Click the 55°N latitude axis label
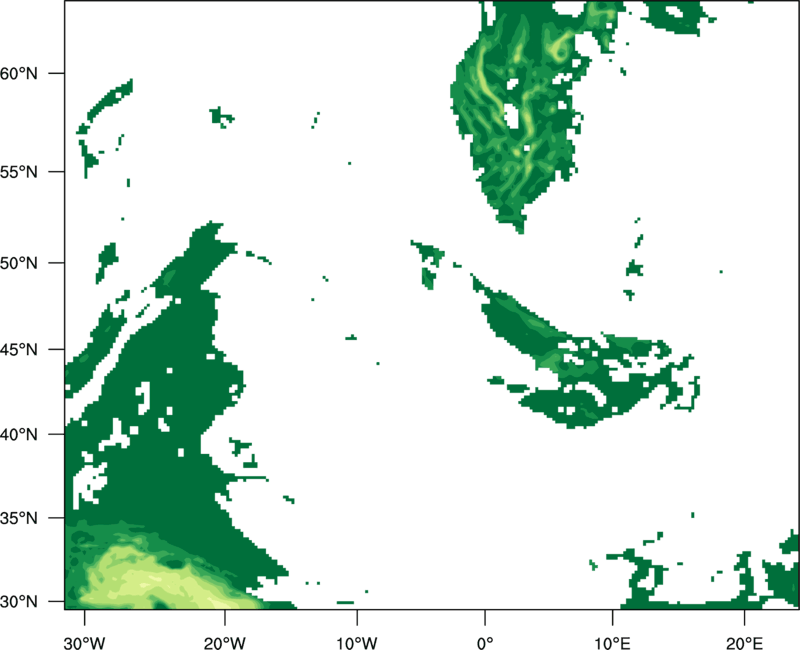 [19, 172]
